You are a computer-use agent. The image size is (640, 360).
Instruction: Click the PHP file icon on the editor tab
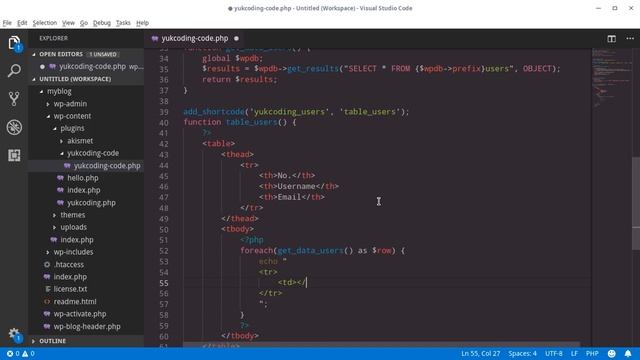155,38
